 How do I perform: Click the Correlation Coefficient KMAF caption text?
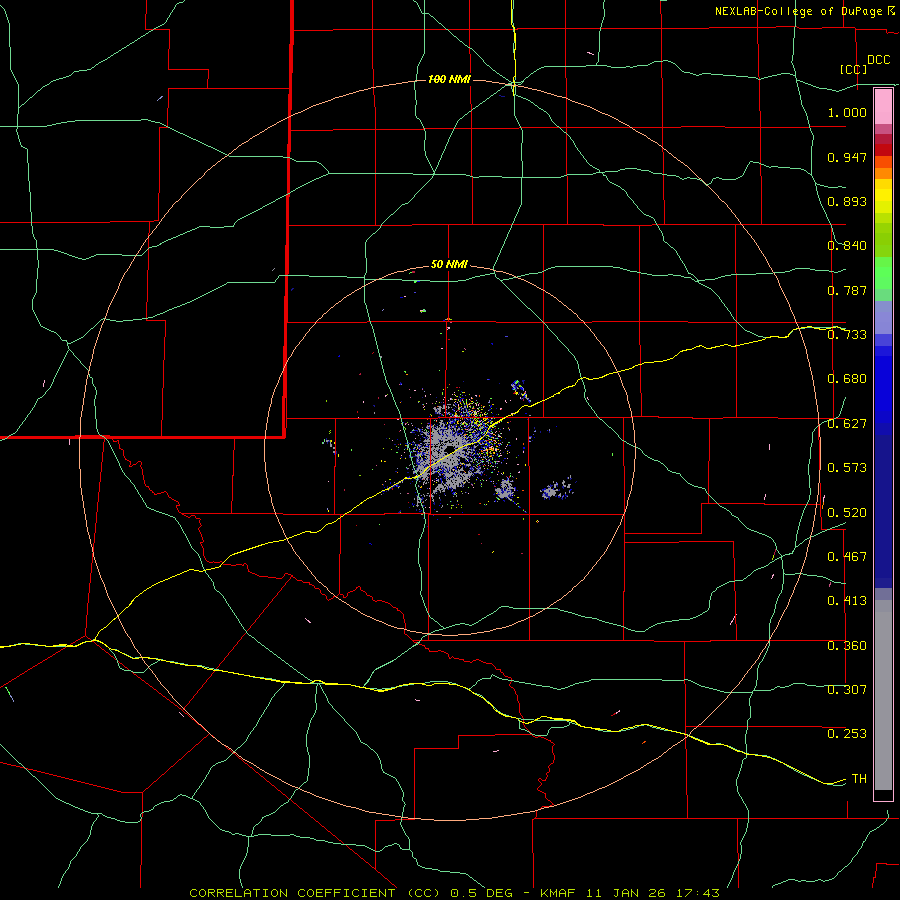[x=454, y=893]
